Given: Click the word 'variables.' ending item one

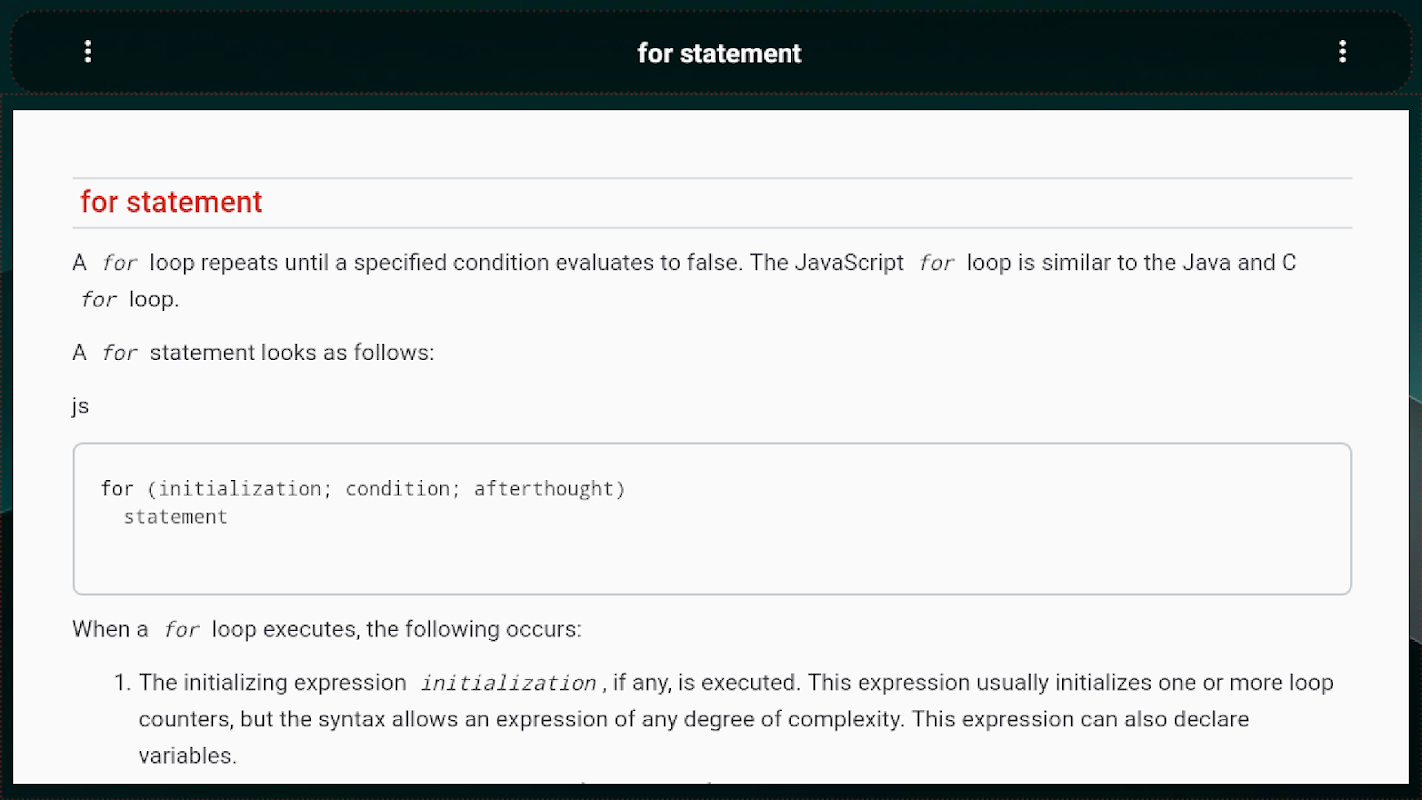Looking at the screenshot, I should (188, 755).
